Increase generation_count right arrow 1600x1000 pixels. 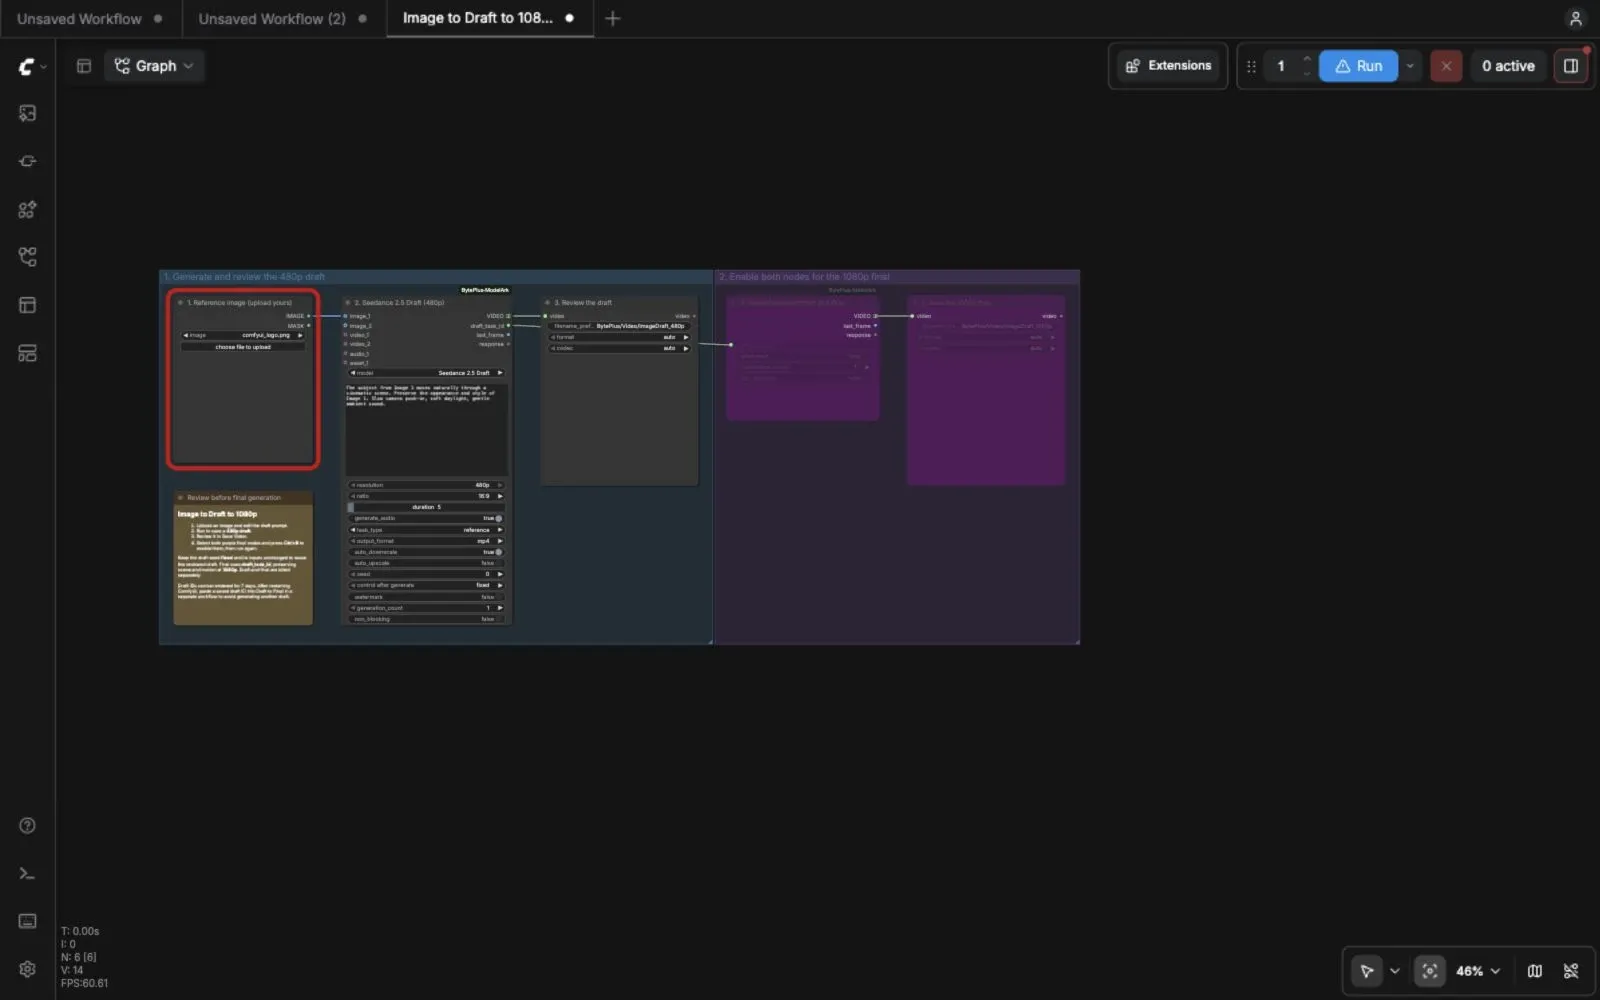click(500, 608)
